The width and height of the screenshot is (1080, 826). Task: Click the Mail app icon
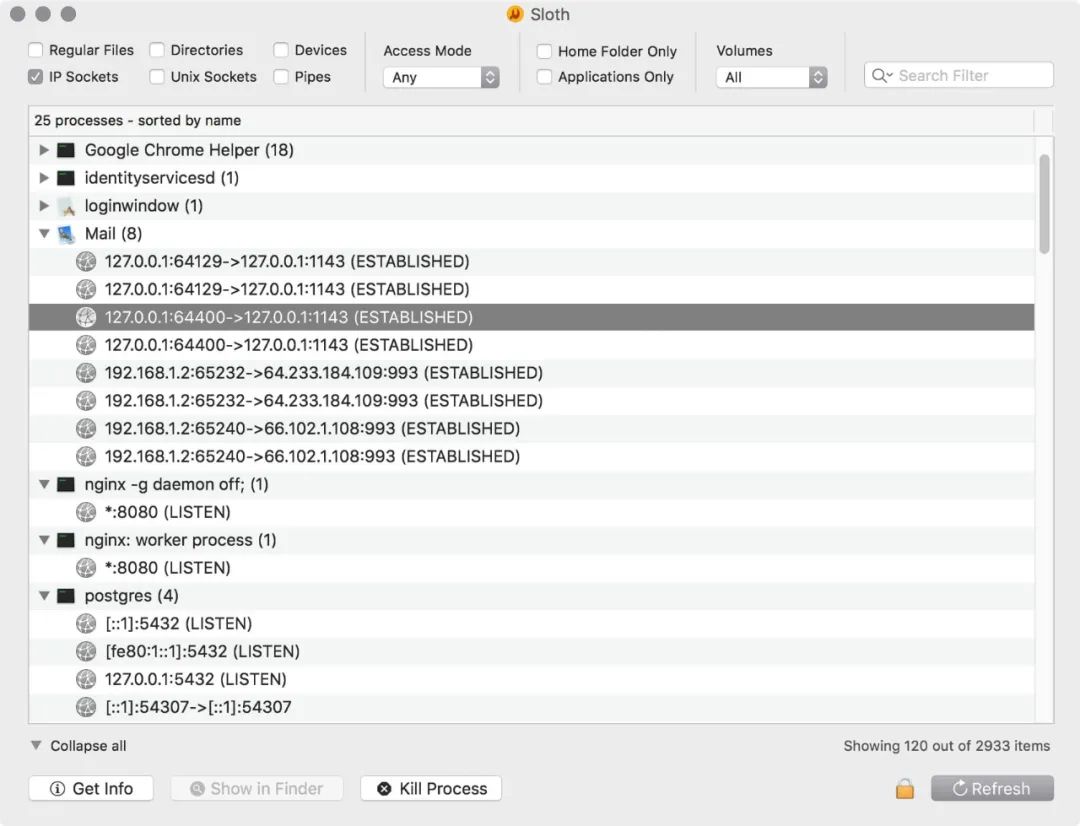[x=66, y=234]
